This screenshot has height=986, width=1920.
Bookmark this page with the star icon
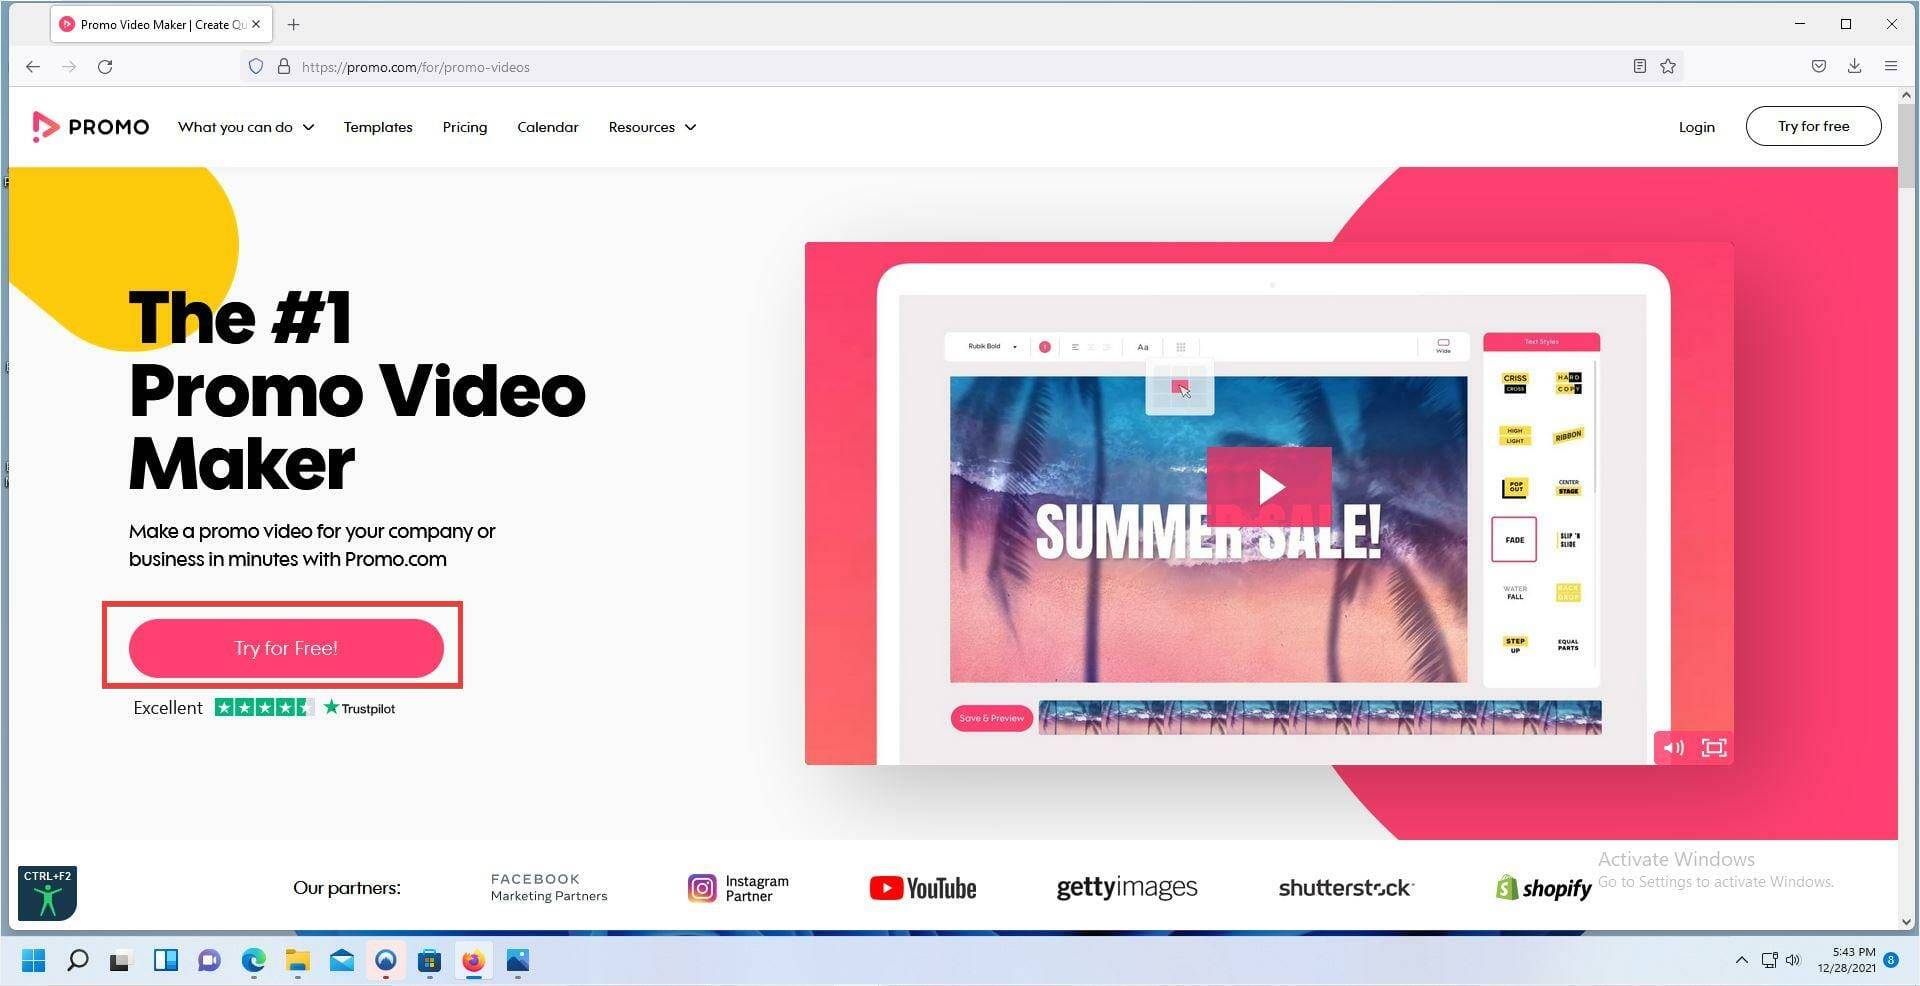click(1668, 67)
